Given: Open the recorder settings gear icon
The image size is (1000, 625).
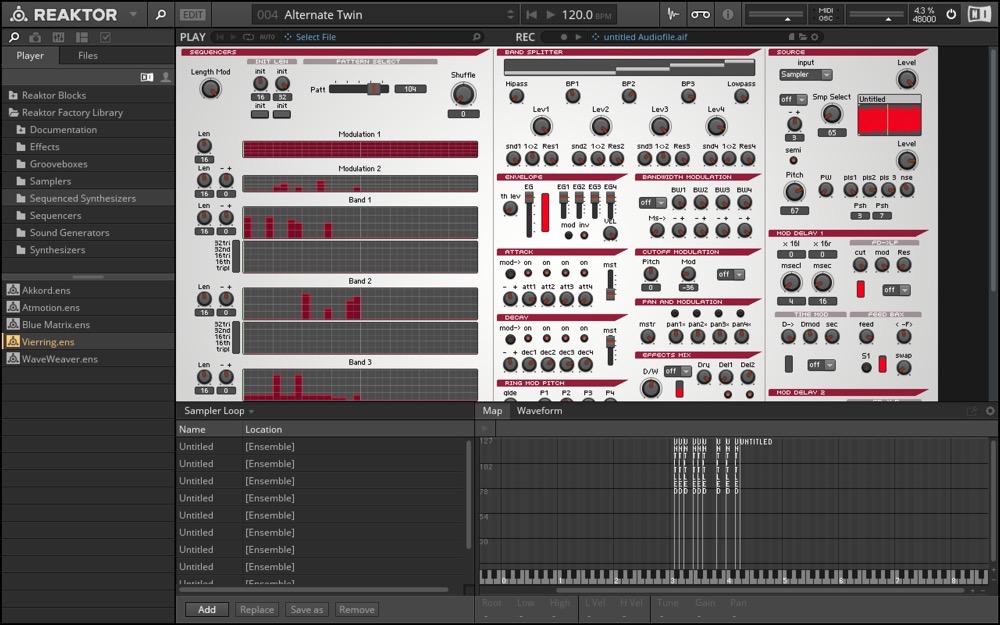Looking at the screenshot, I should (814, 37).
